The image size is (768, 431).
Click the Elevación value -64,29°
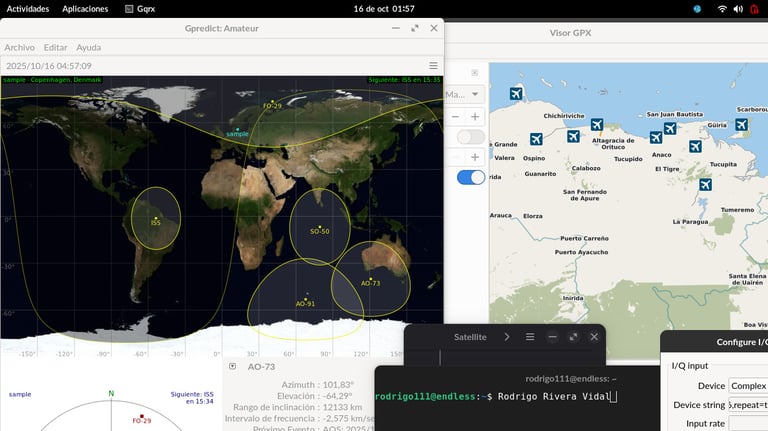[x=337, y=396]
